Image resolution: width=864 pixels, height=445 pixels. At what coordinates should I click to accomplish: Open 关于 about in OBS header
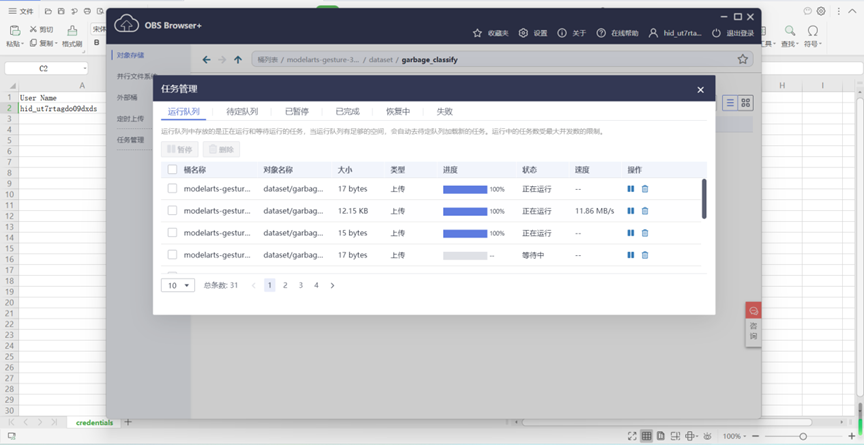(x=571, y=33)
